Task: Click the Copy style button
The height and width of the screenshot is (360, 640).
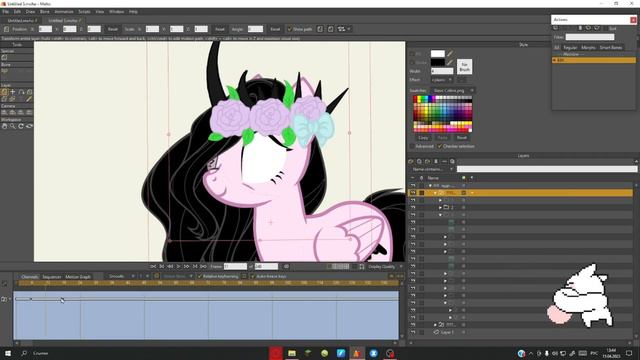Action: tap(423, 138)
